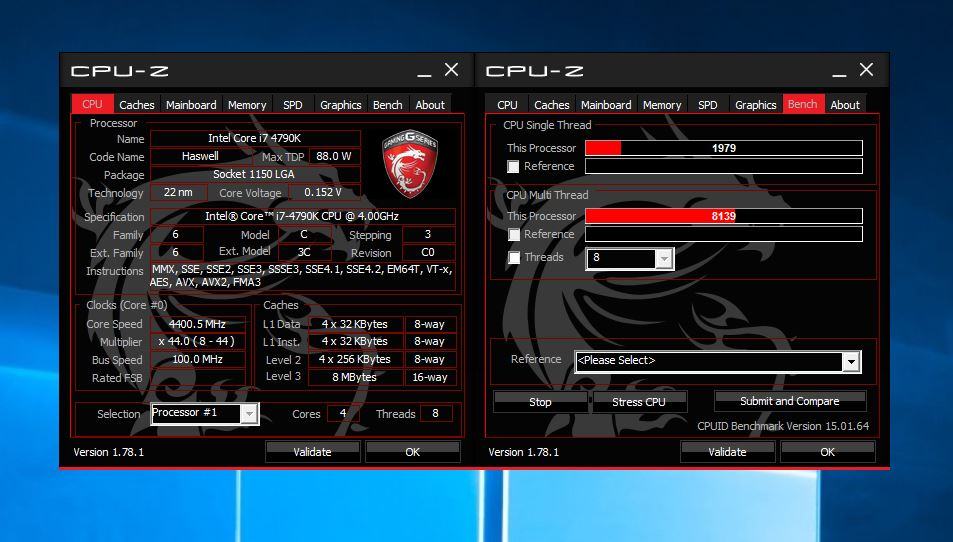953x542 pixels.
Task: Open the Memory tab in left window
Action: (x=247, y=105)
